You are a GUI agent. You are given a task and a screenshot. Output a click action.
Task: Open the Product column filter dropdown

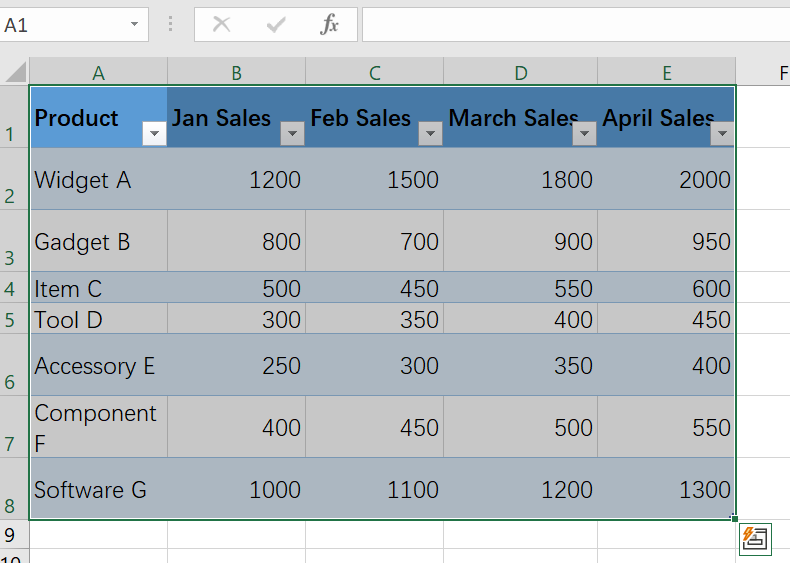[x=154, y=134]
